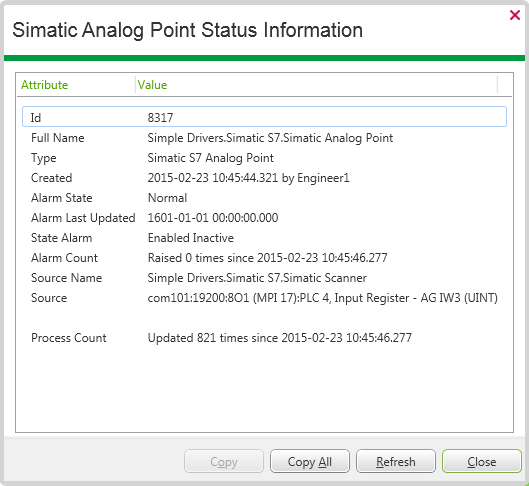Select the Created row by Engineer1

pos(264,178)
